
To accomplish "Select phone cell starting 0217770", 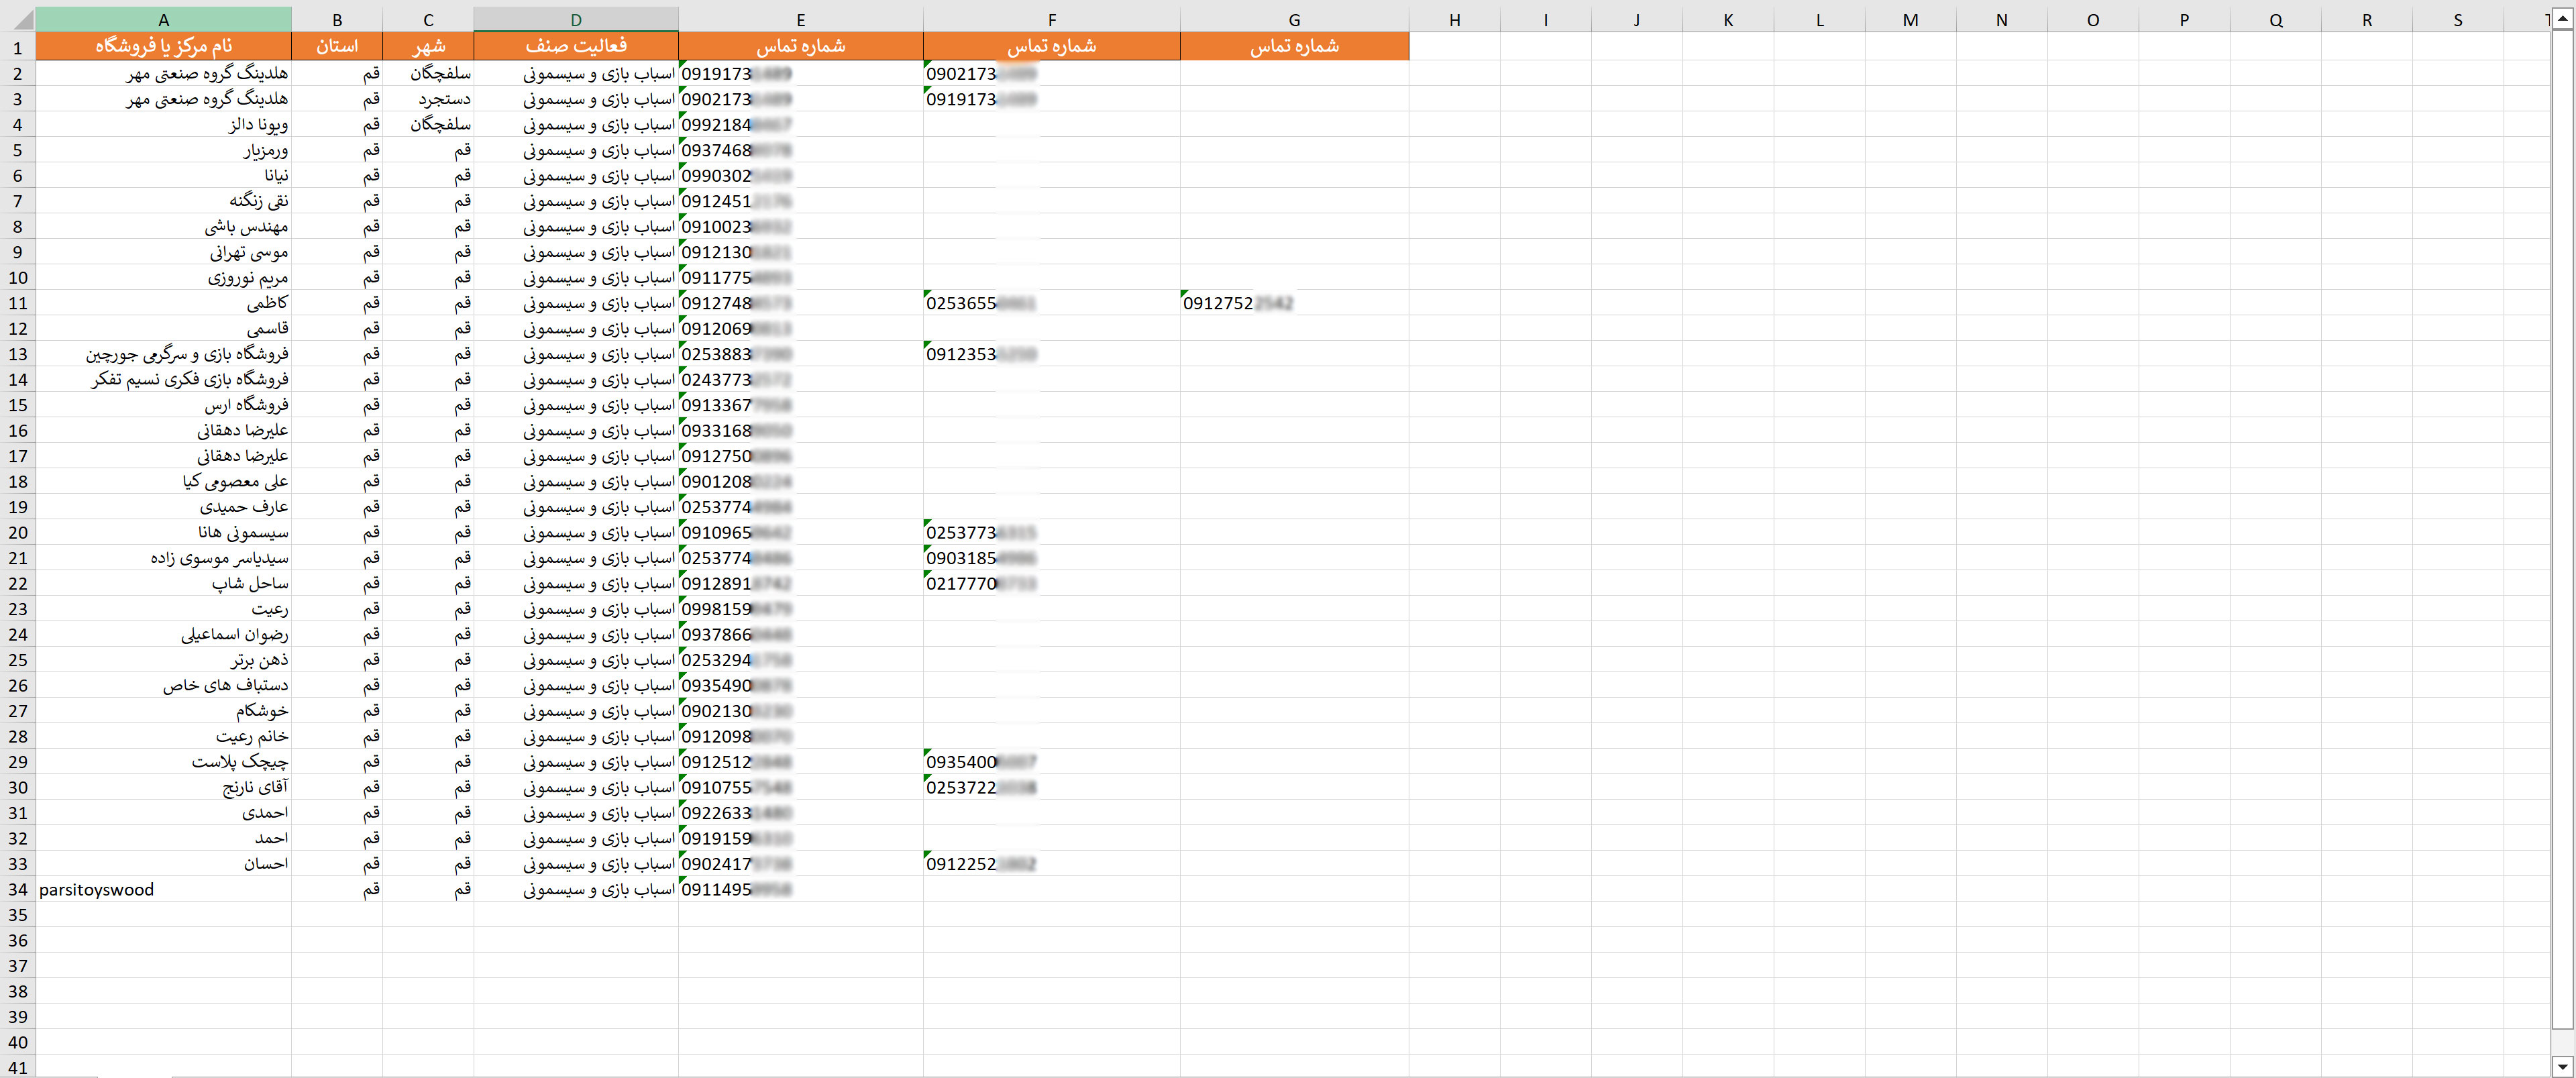I will [1051, 583].
